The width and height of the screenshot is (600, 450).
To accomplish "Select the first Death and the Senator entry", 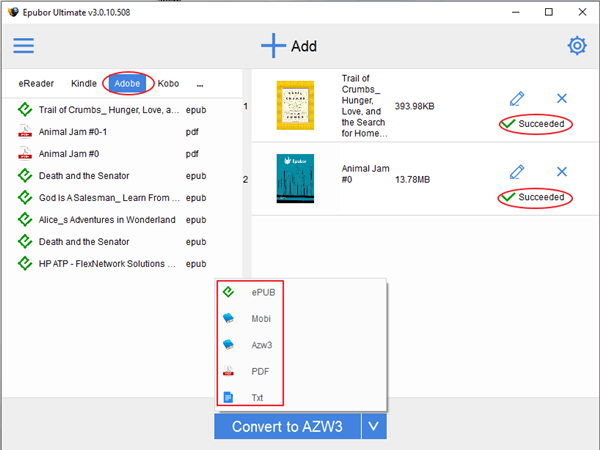I will coord(84,176).
